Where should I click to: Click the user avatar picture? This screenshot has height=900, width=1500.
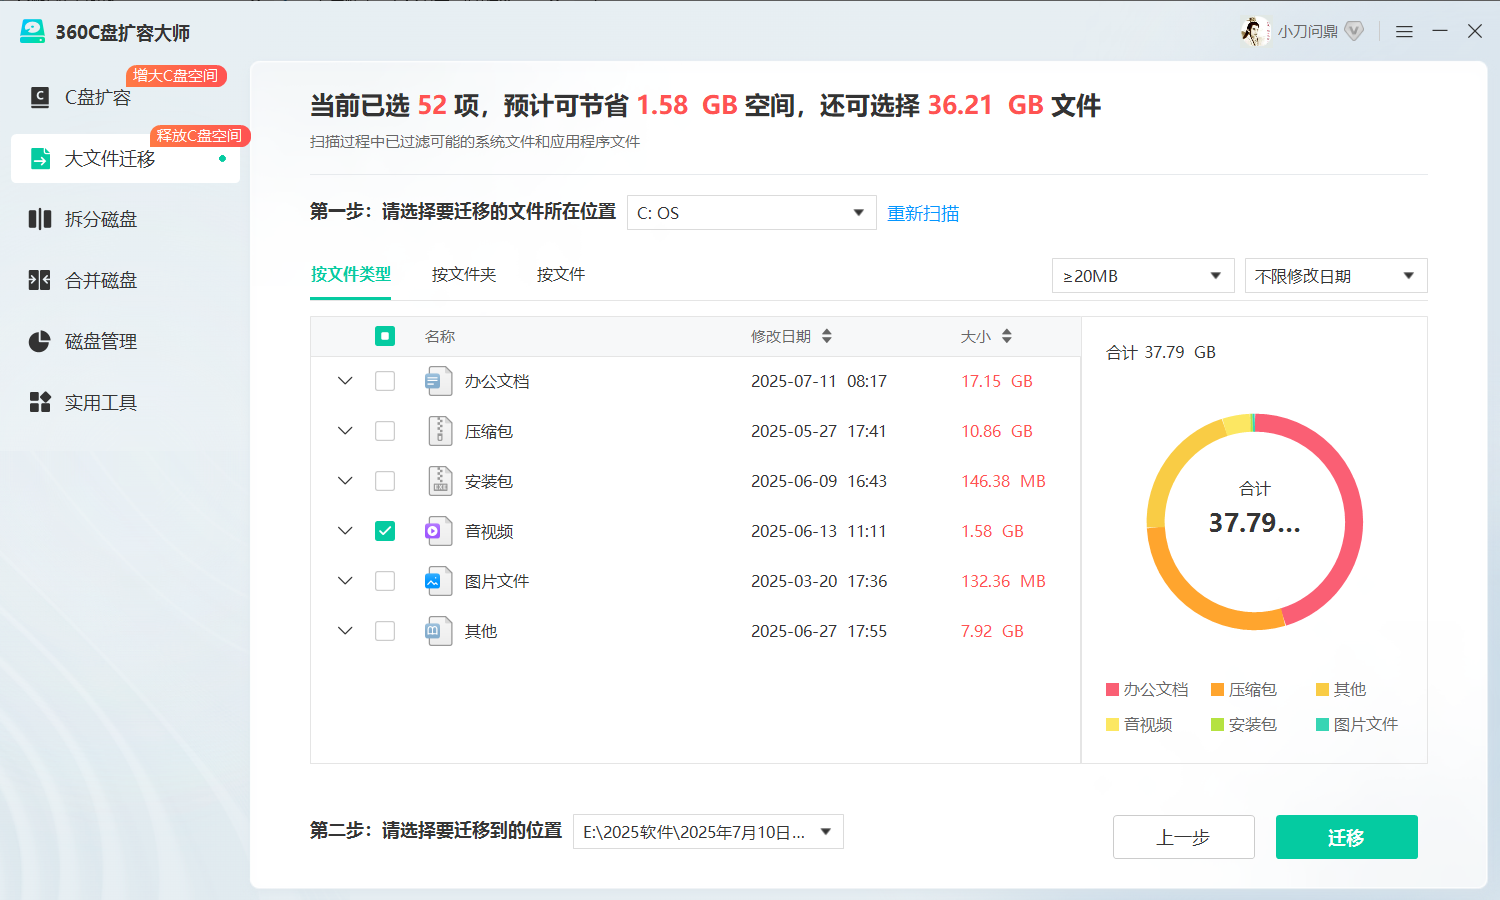[1254, 32]
